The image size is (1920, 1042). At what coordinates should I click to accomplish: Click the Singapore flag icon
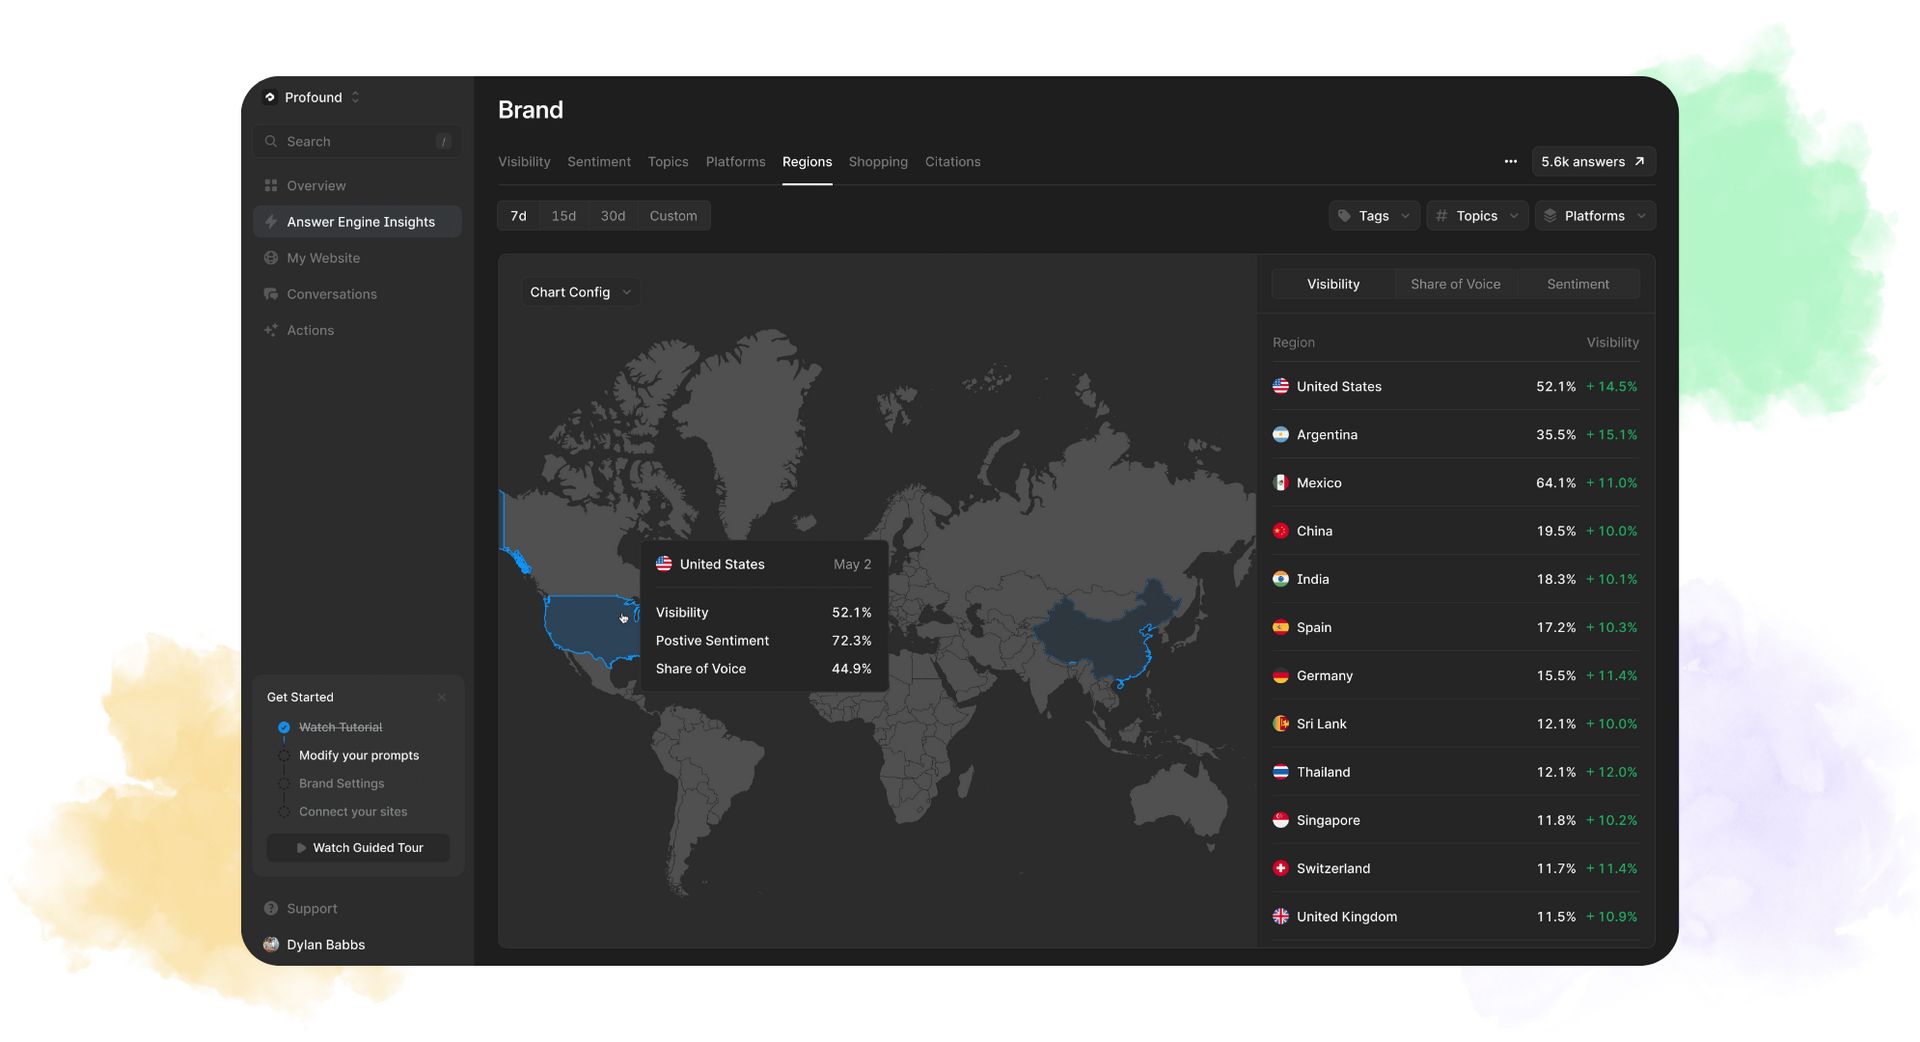1281,820
